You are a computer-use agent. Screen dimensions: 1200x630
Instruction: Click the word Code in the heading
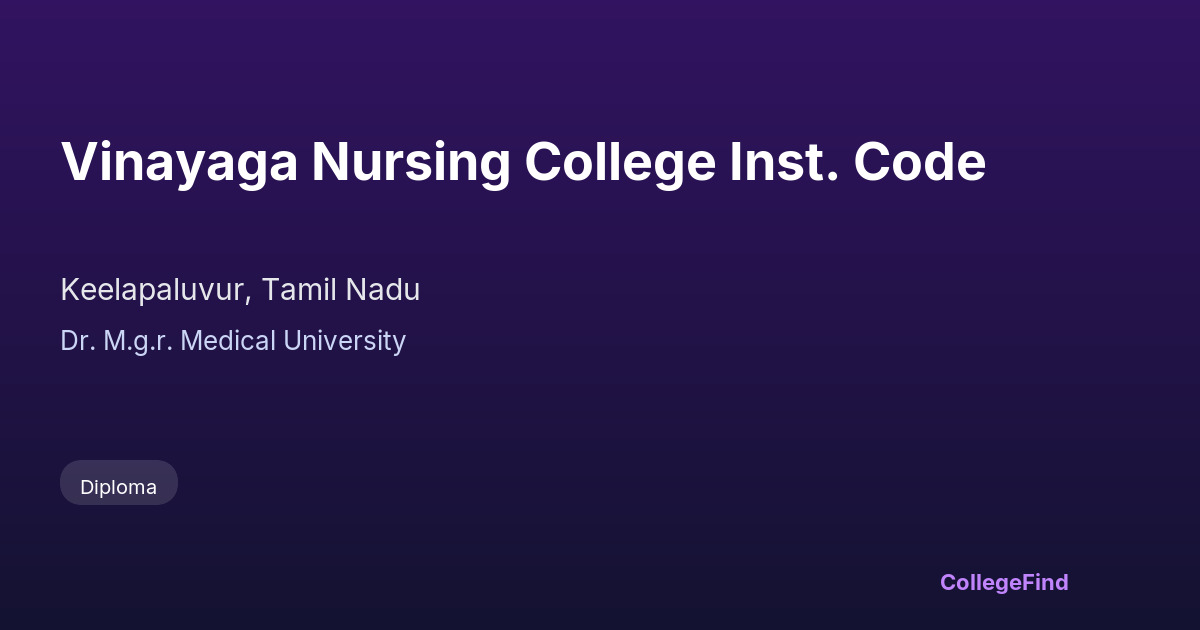(920, 162)
